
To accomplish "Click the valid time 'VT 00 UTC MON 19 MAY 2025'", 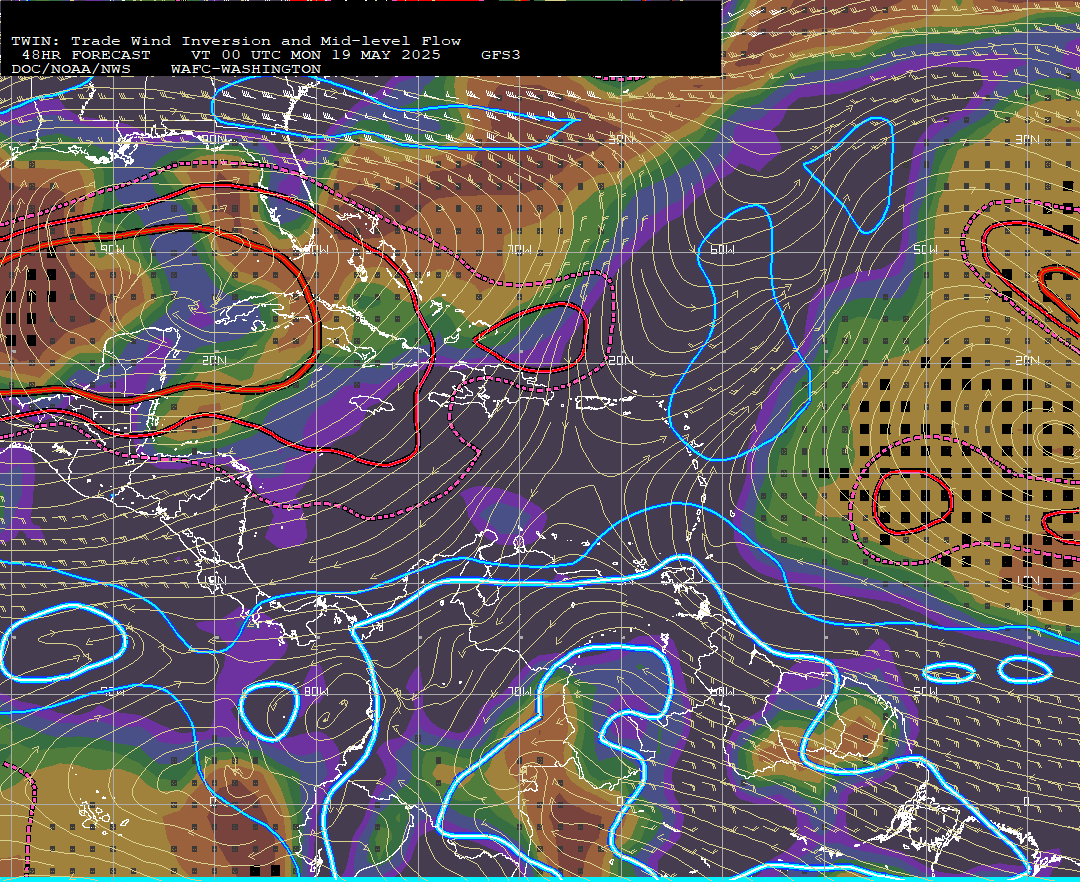I will (x=315, y=55).
